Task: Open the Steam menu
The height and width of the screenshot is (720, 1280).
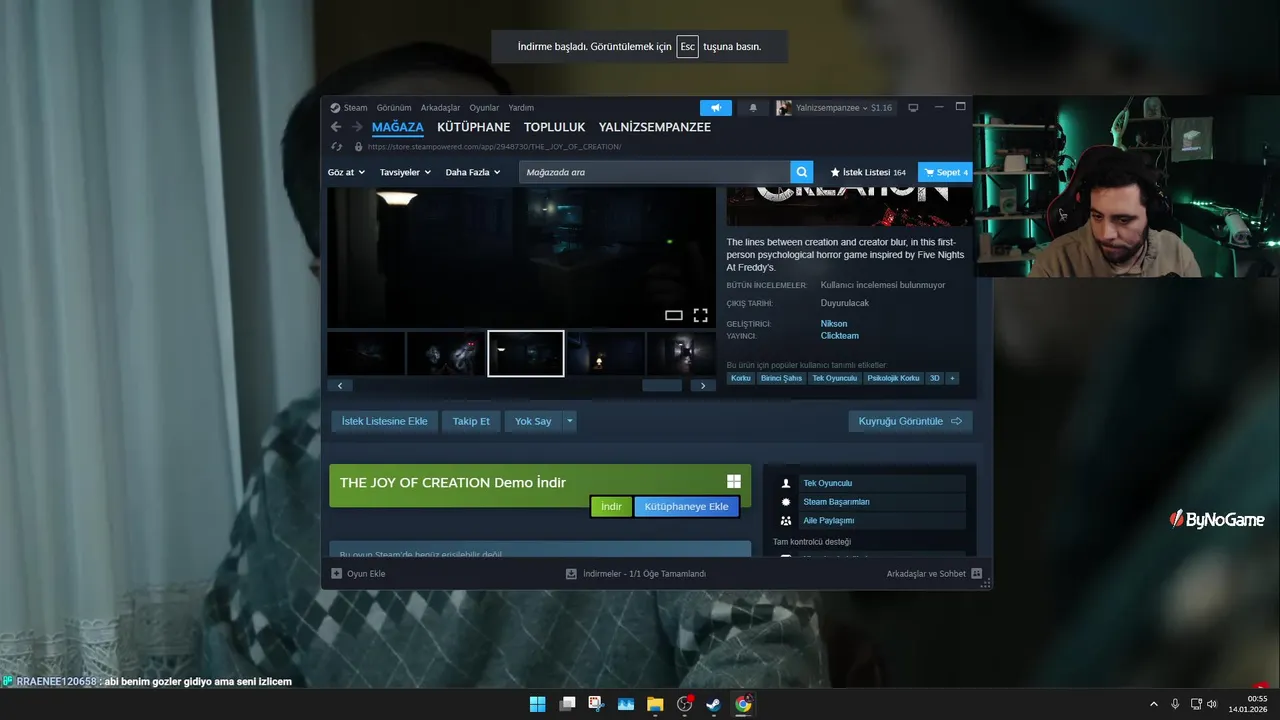Action: (x=349, y=108)
